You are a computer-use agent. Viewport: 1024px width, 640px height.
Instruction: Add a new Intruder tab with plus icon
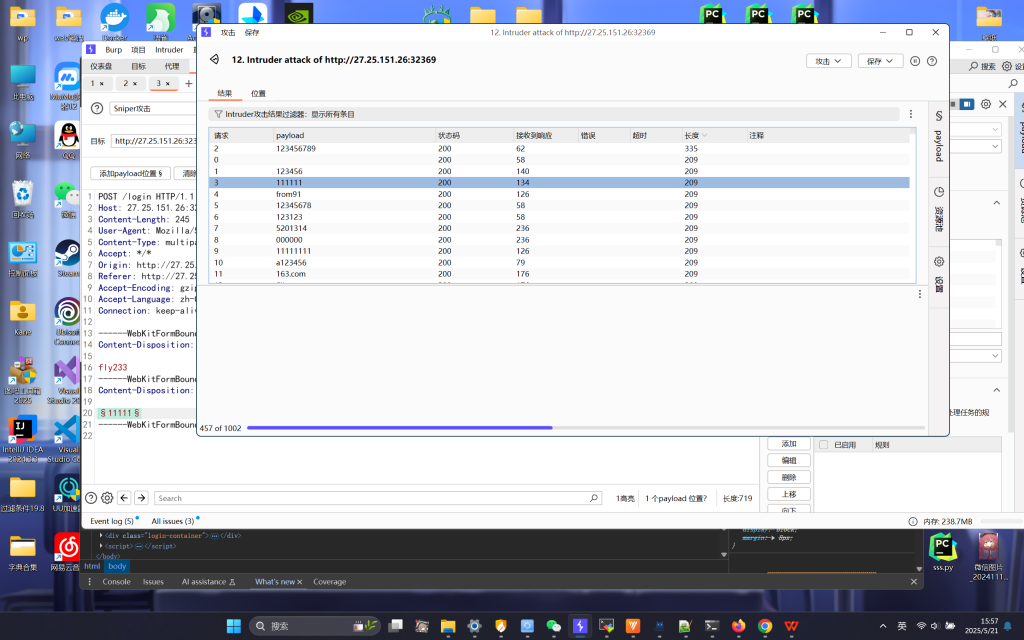[x=189, y=84]
